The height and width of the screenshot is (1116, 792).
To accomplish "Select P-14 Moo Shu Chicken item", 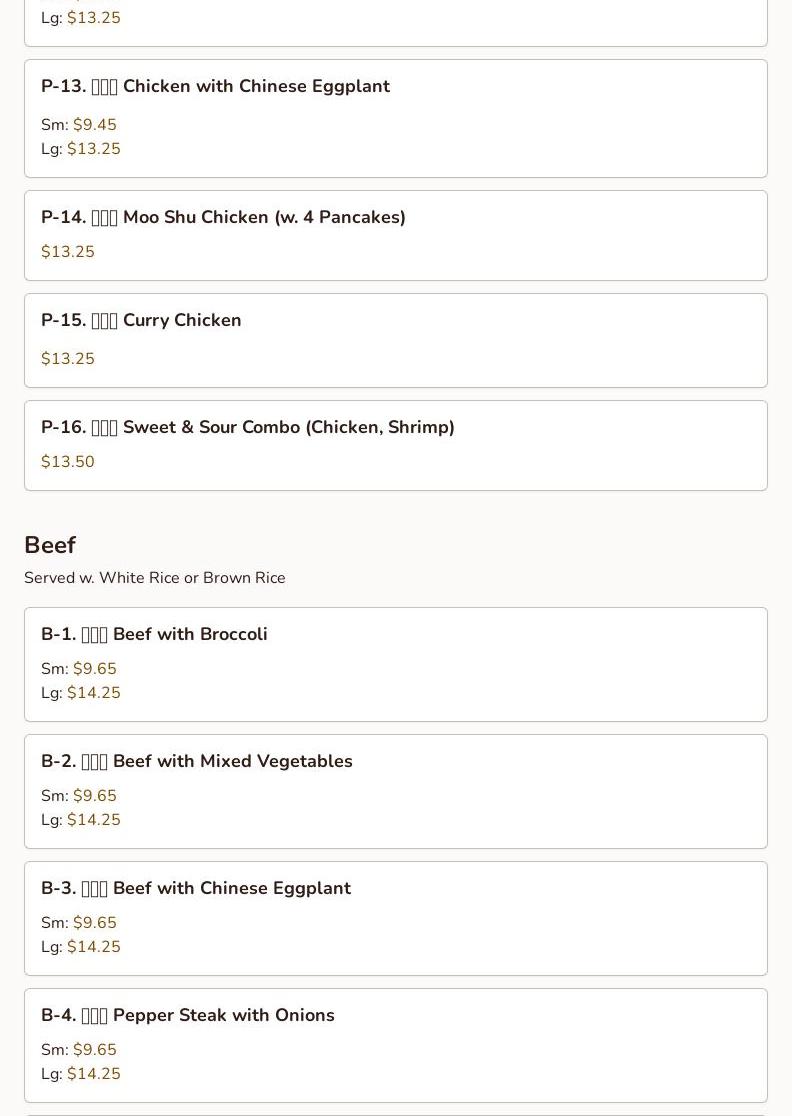I will point(396,236).
